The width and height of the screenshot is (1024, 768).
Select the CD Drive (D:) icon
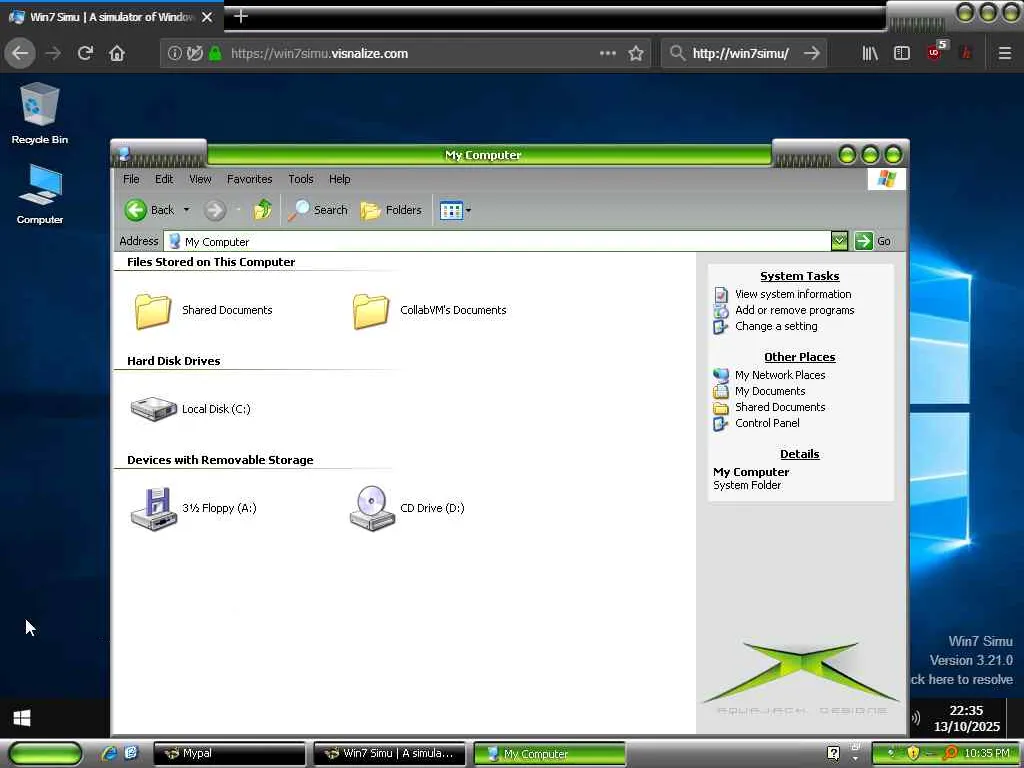coord(372,509)
